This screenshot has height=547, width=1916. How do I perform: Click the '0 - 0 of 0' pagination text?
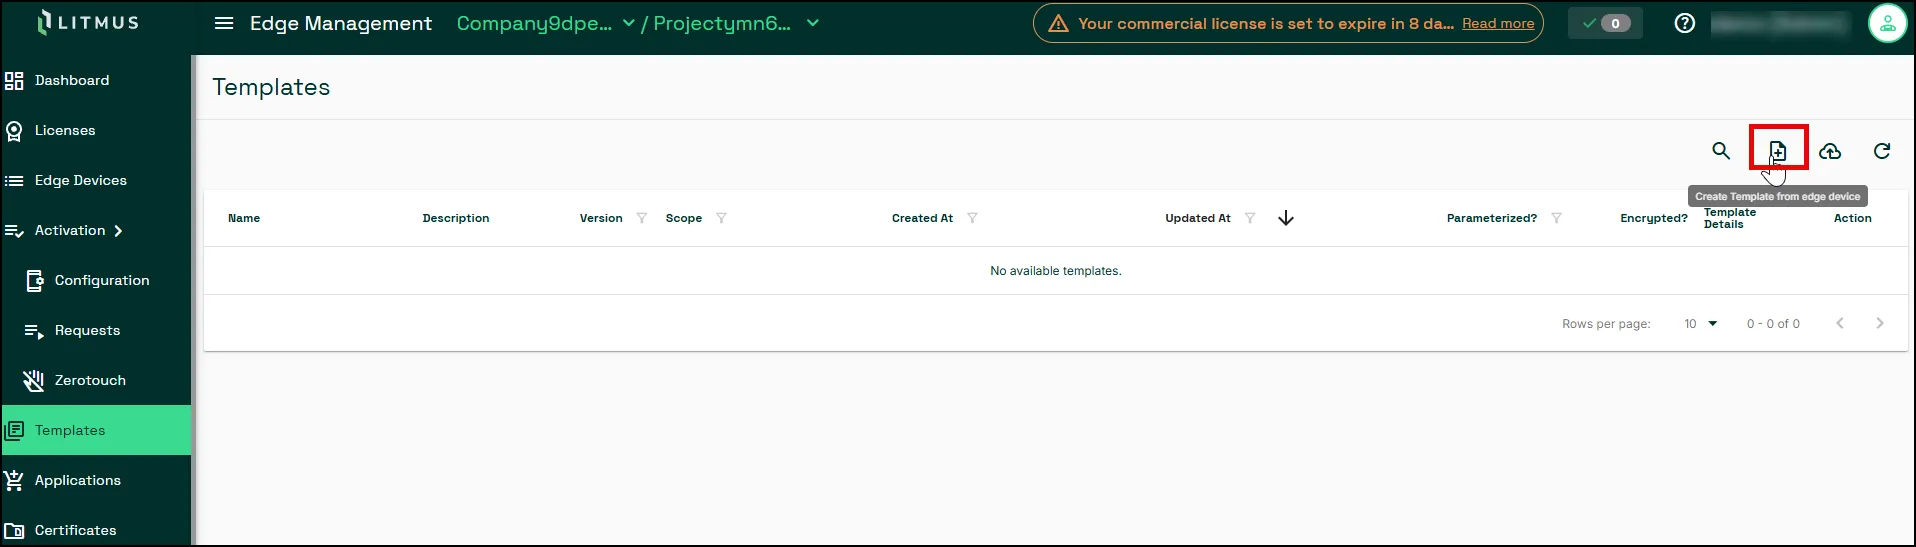[1773, 324]
